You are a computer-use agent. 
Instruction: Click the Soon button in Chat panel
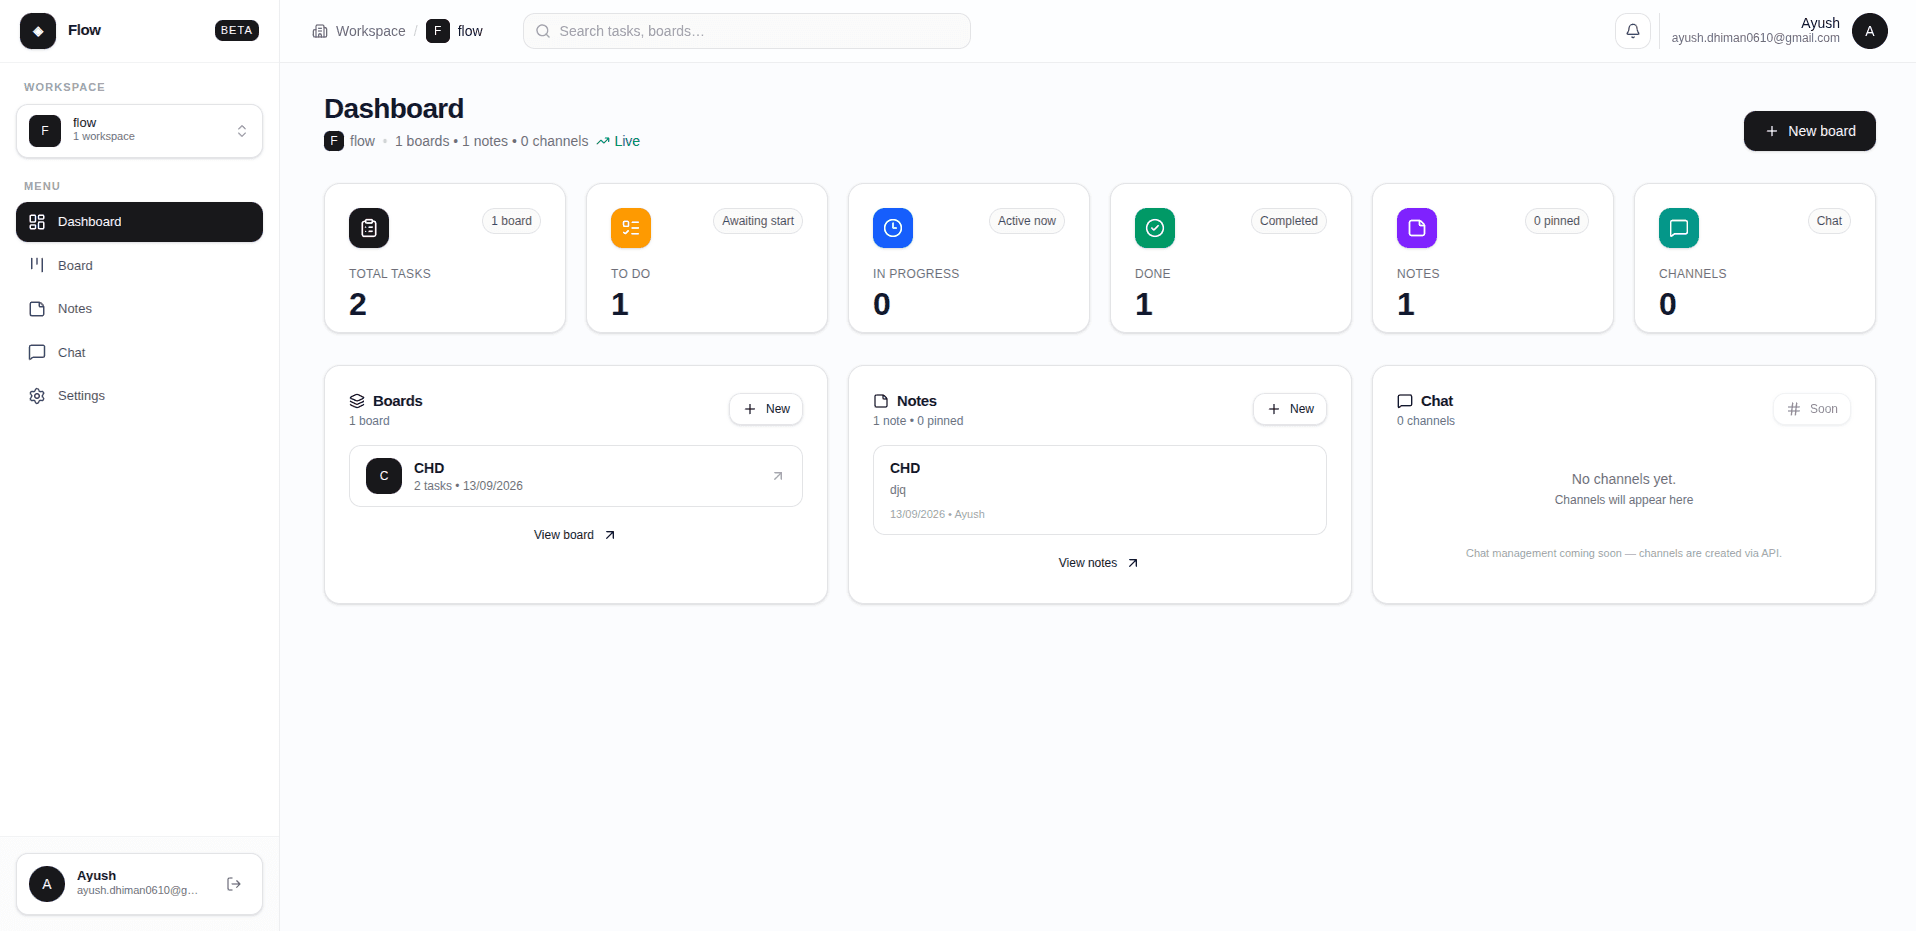pos(1812,409)
